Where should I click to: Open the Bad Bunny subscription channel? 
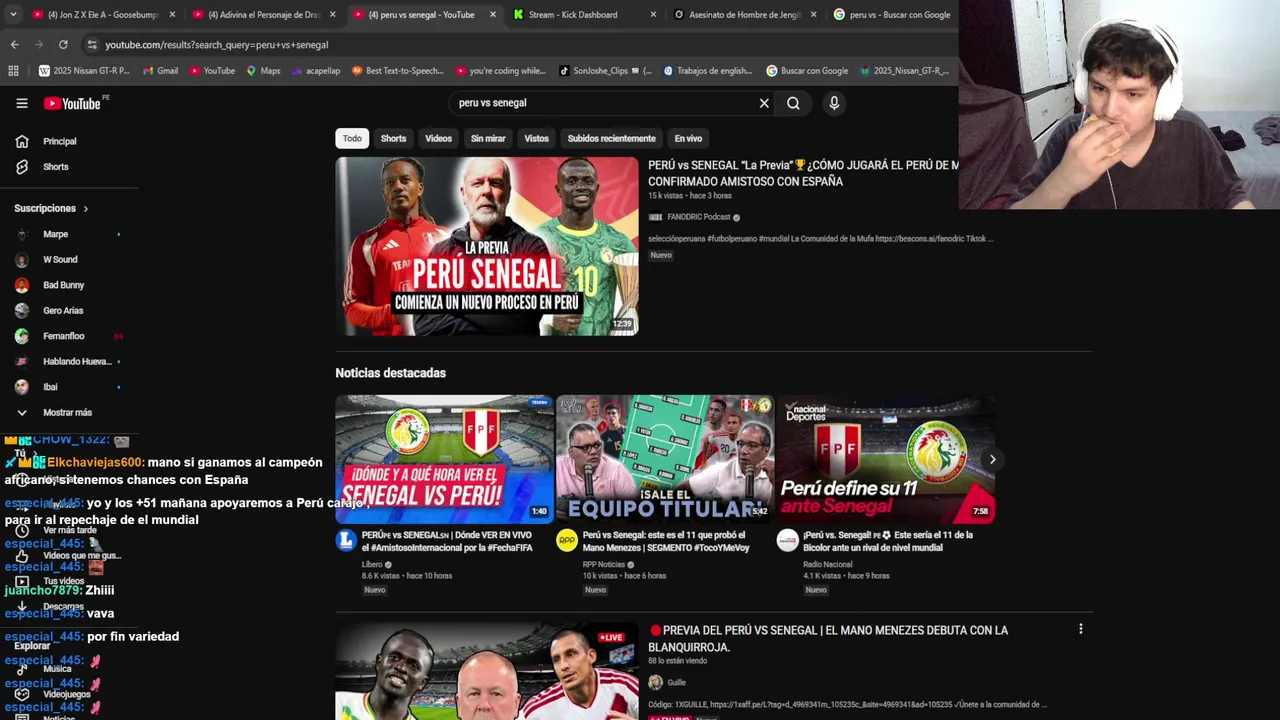point(66,285)
